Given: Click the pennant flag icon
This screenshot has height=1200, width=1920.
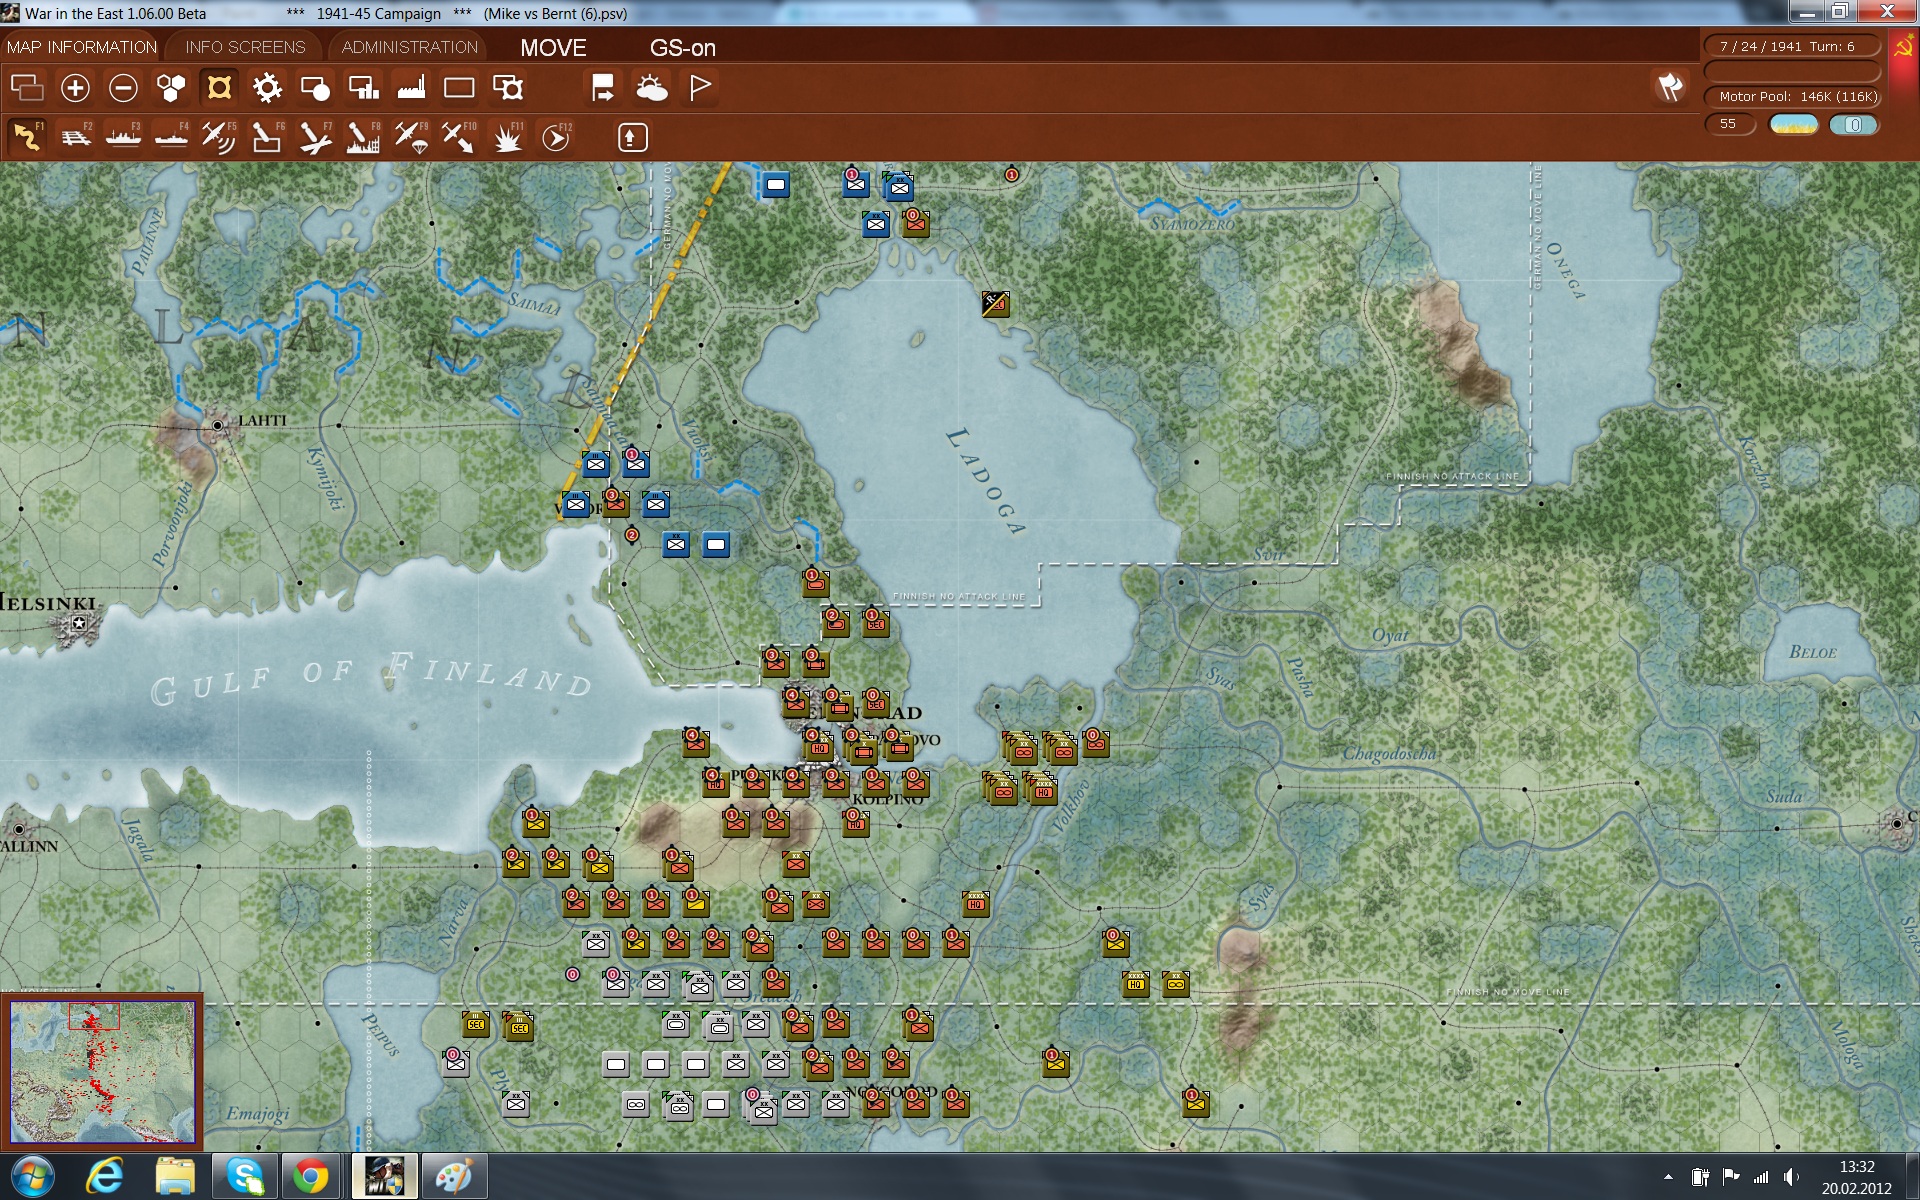Looking at the screenshot, I should [x=700, y=88].
